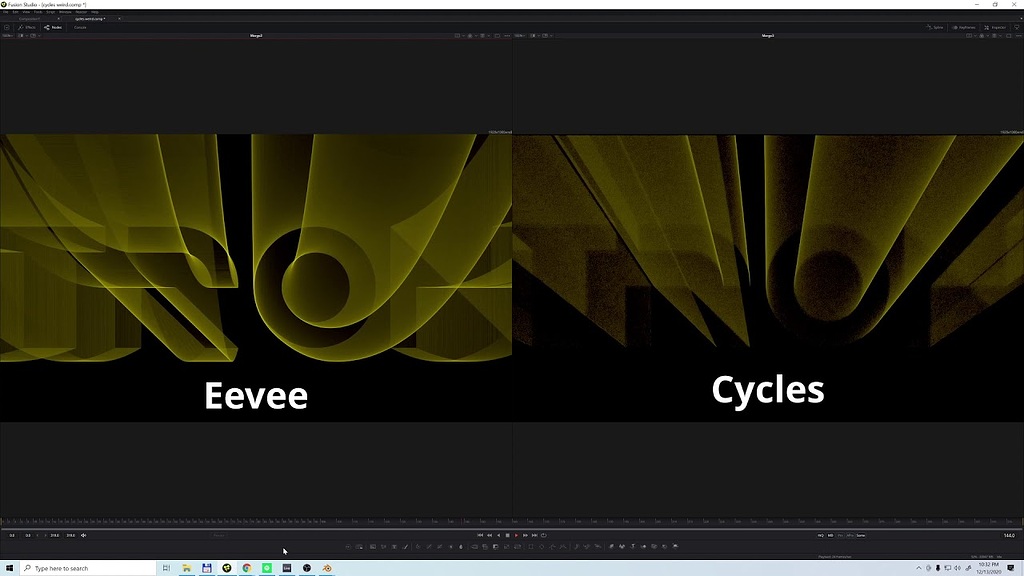
Task: Step back one frame
Action: pyautogui.click(x=490, y=536)
